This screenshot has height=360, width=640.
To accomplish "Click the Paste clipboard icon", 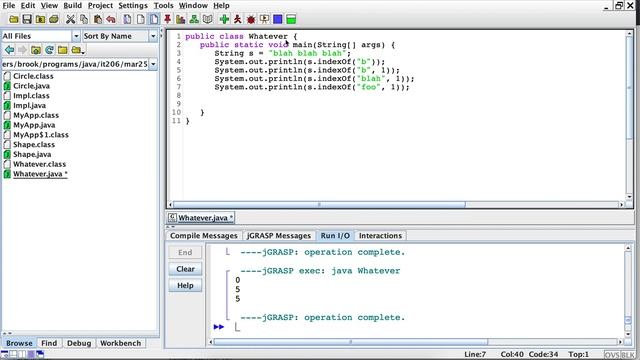I will point(98,19).
